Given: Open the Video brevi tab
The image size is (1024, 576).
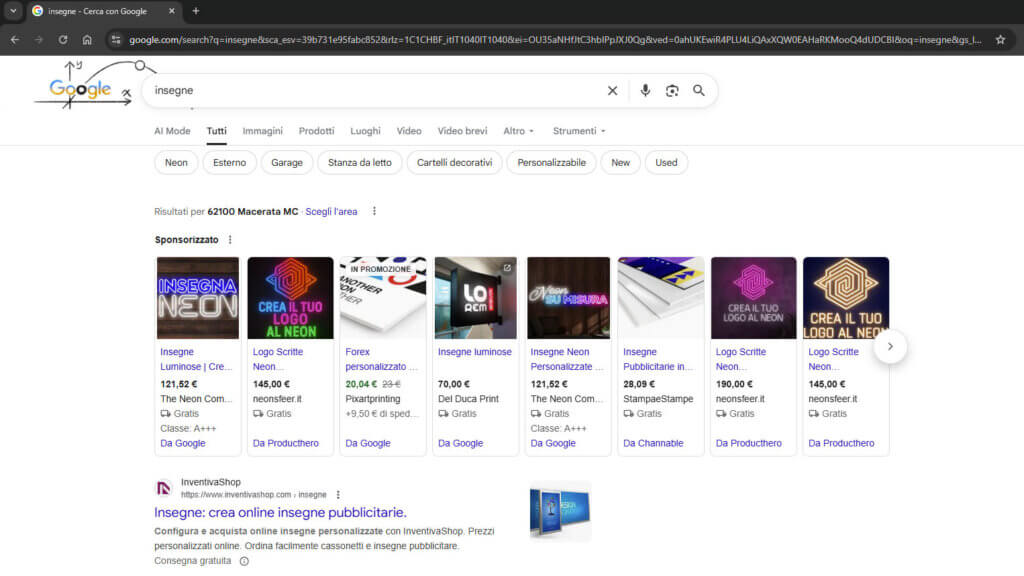Looking at the screenshot, I should (462, 131).
